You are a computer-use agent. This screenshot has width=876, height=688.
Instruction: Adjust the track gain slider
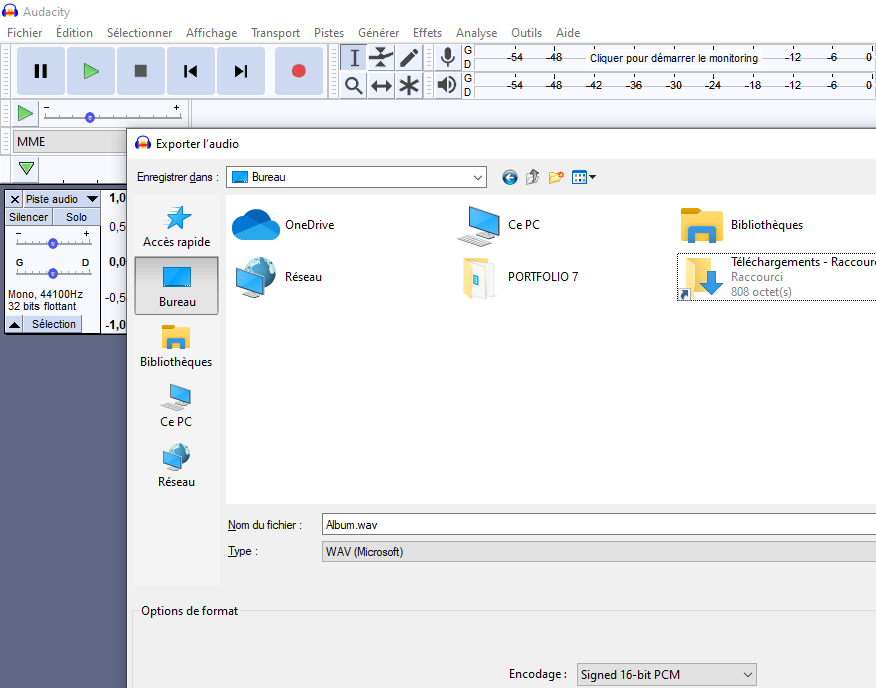pyautogui.click(x=53, y=243)
